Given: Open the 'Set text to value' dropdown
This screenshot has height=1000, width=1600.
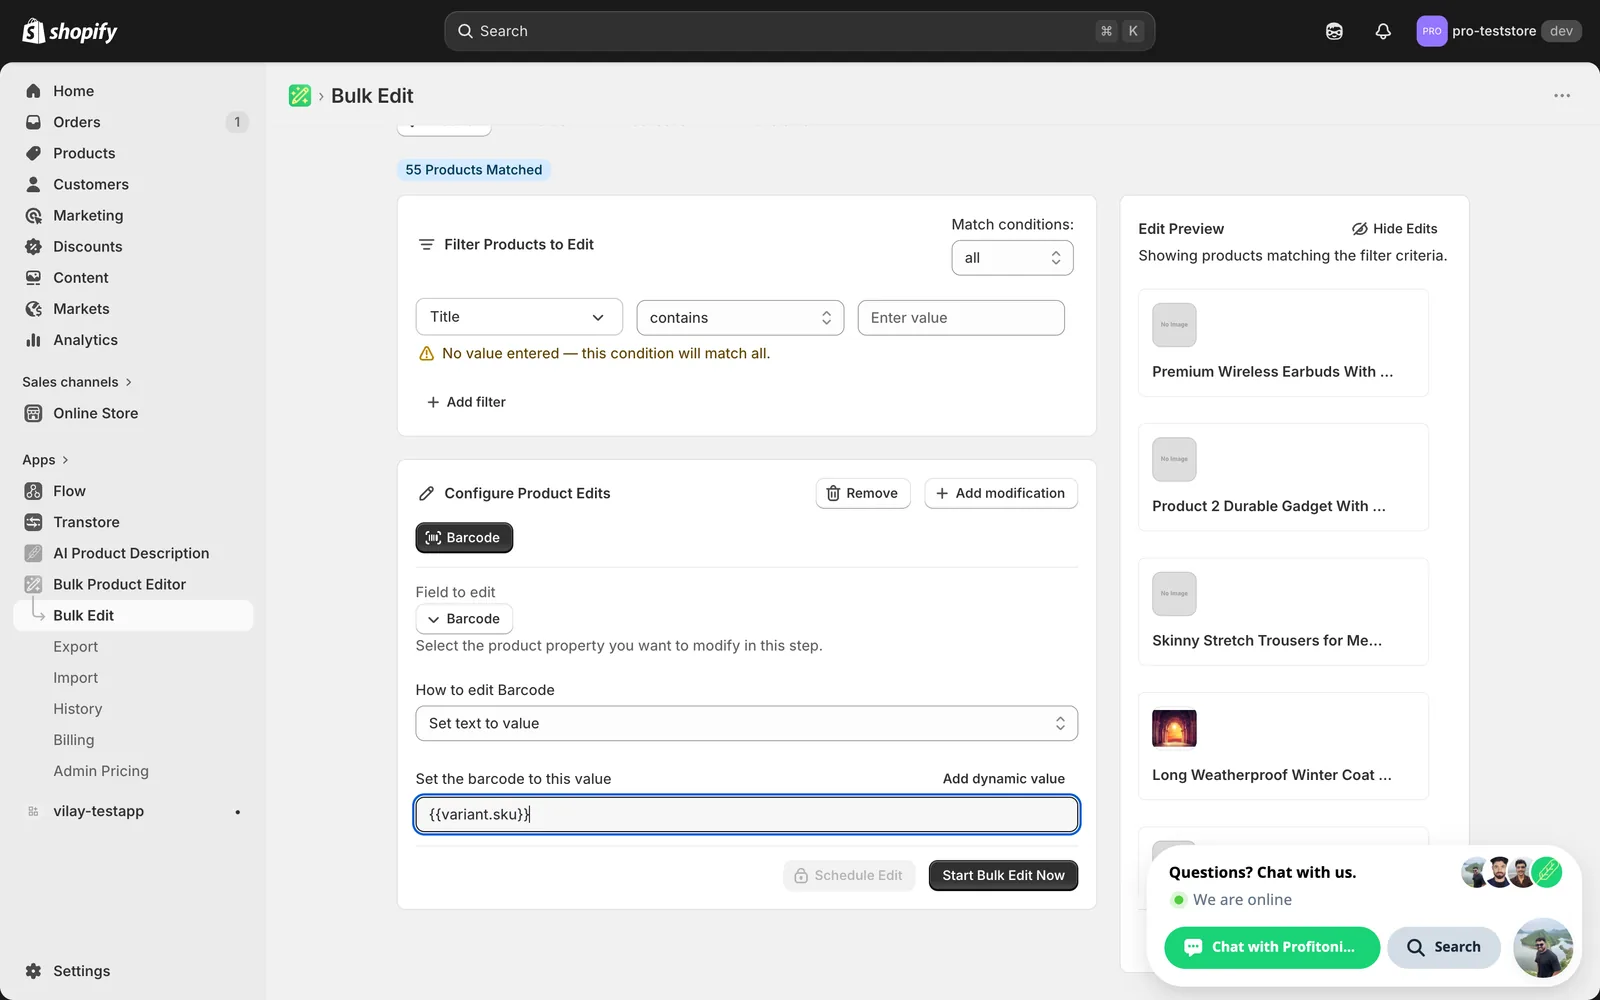Looking at the screenshot, I should tap(747, 723).
